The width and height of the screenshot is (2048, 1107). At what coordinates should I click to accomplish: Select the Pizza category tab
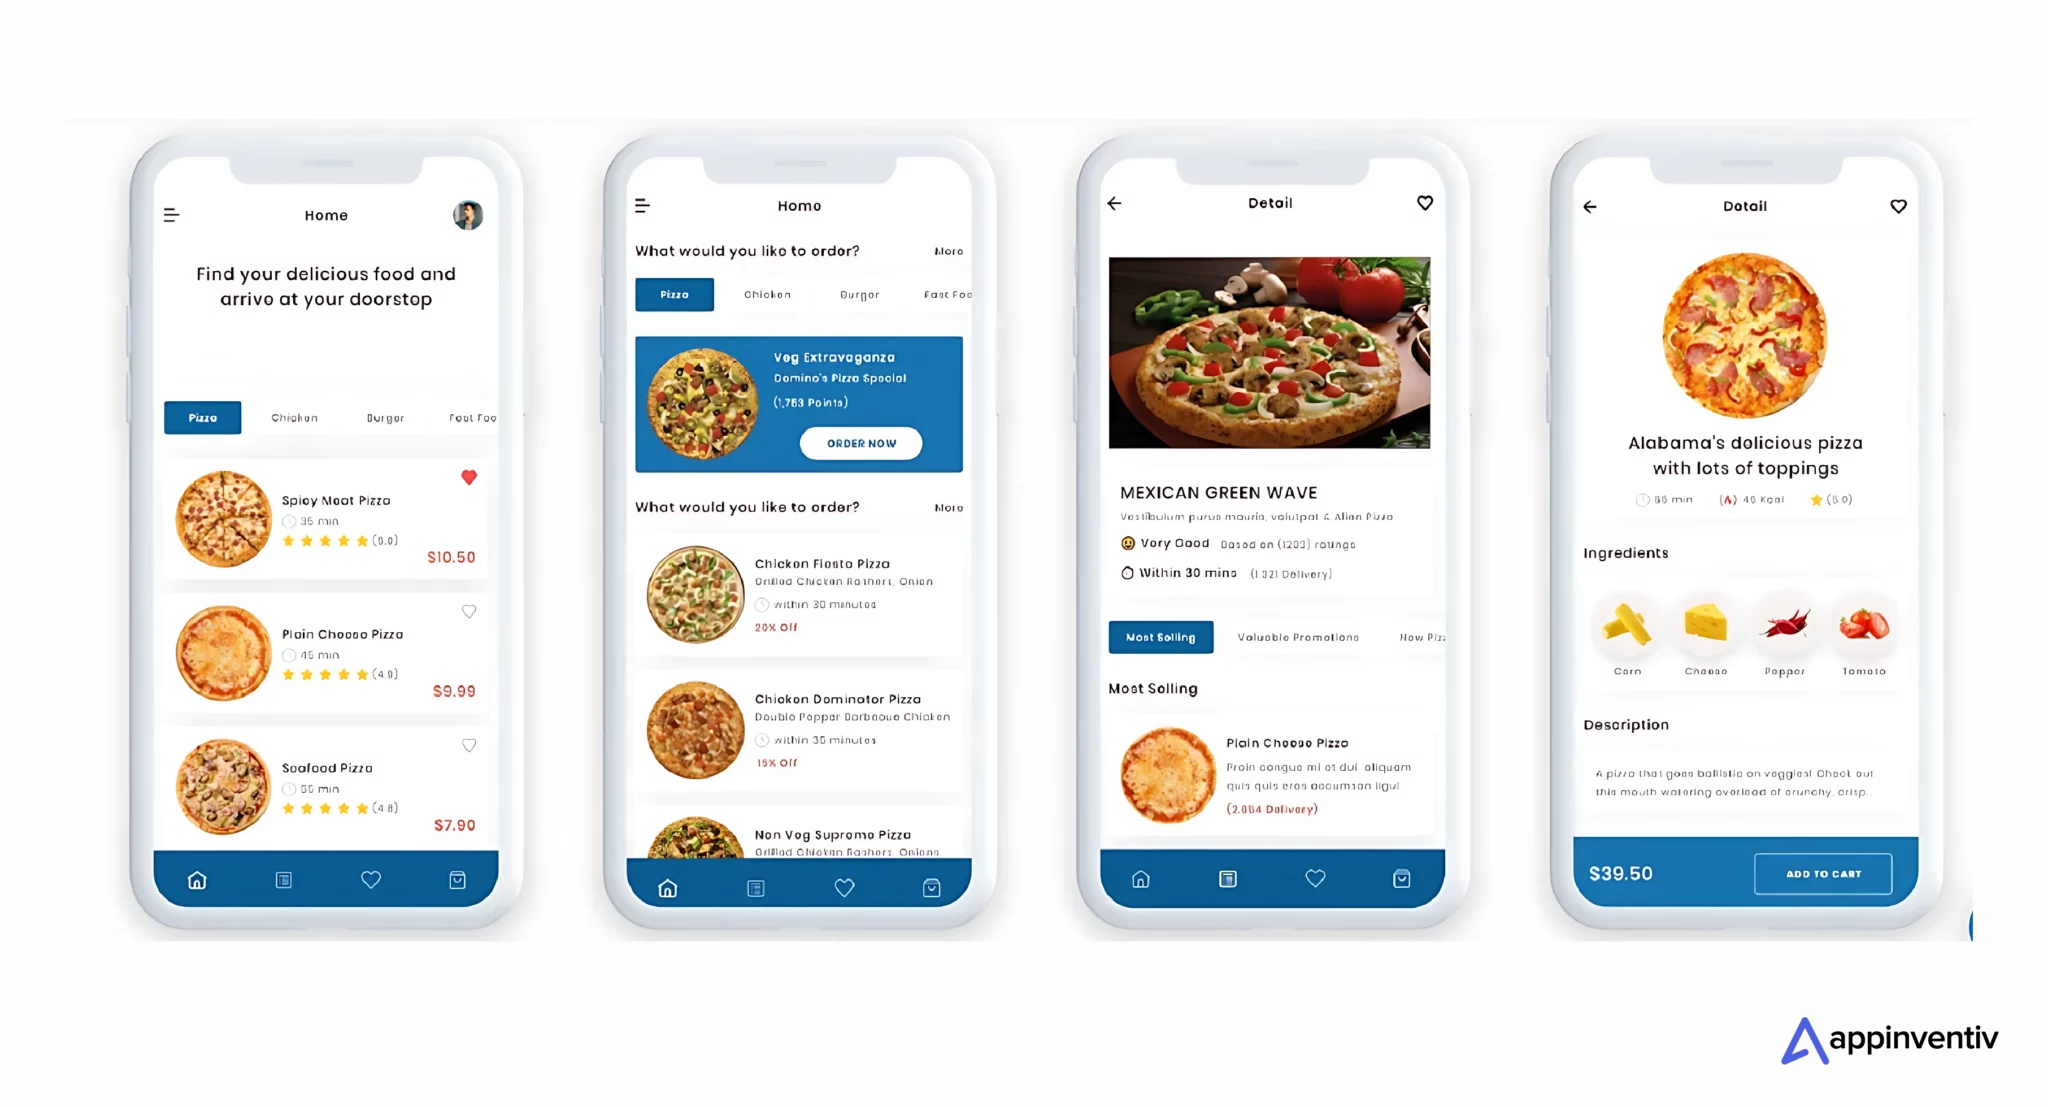click(202, 417)
